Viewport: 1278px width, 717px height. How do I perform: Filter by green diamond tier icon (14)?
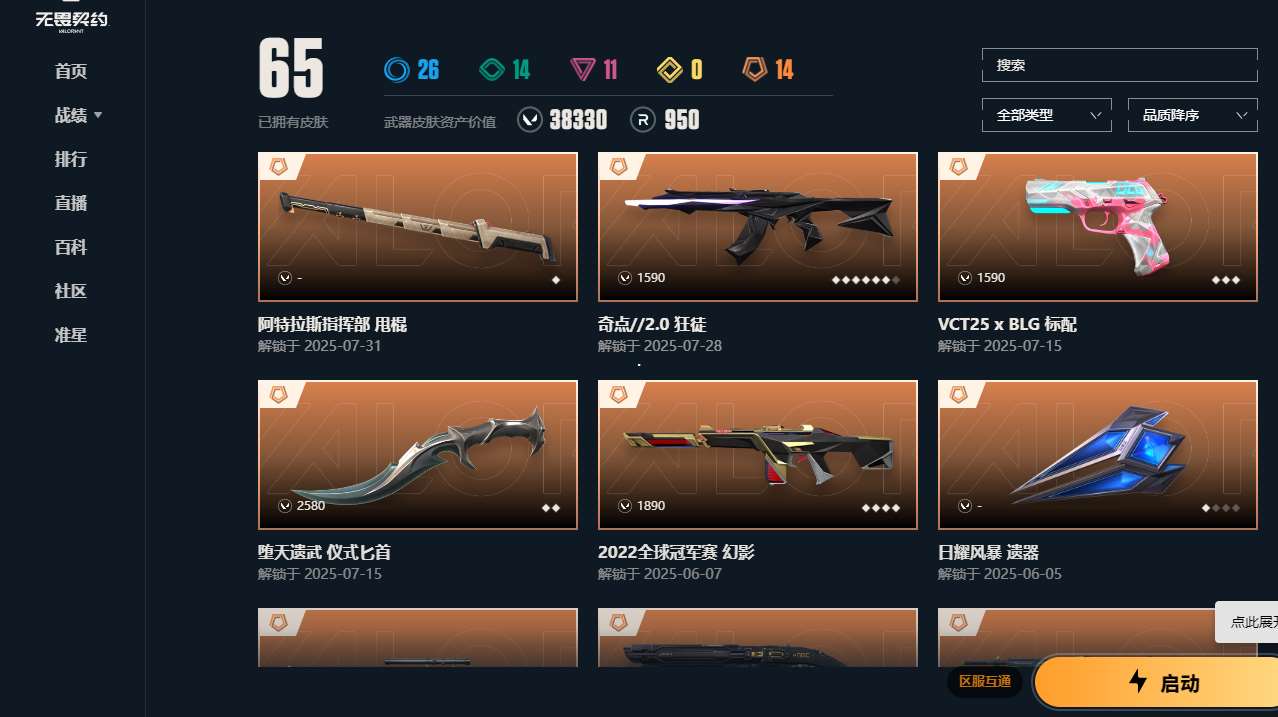(x=491, y=69)
